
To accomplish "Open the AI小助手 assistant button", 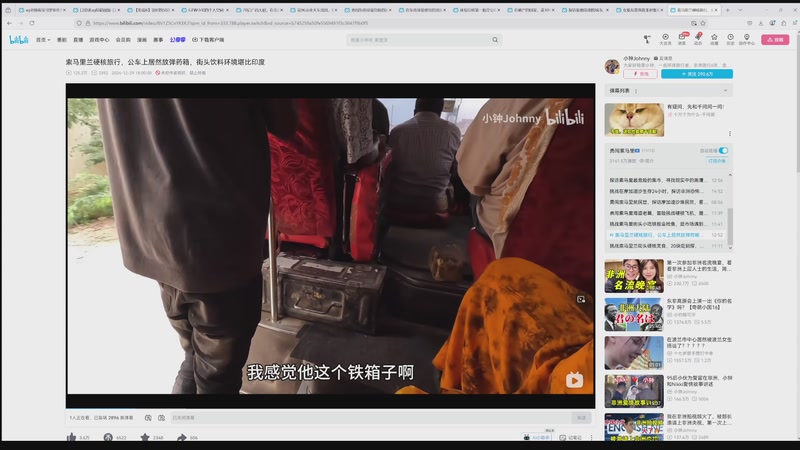I will click(537, 437).
